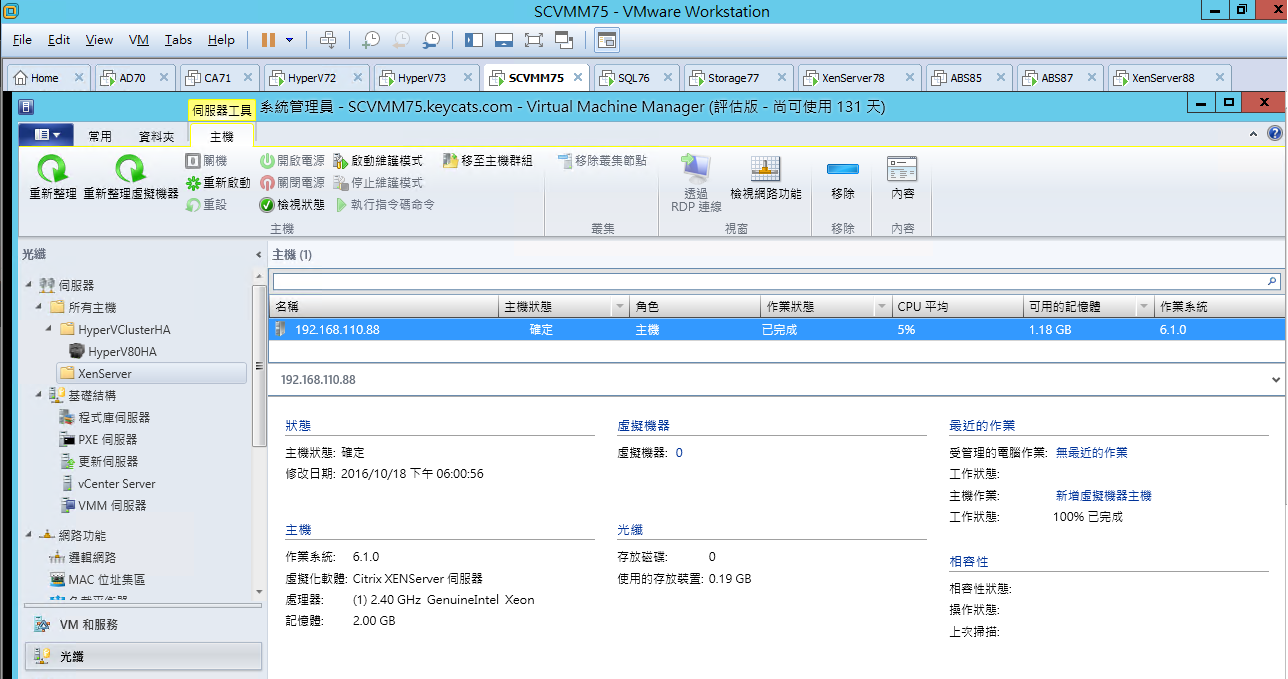Collapse the 所有主機 tree node
This screenshot has height=679, width=1288.
pyautogui.click(x=38, y=308)
